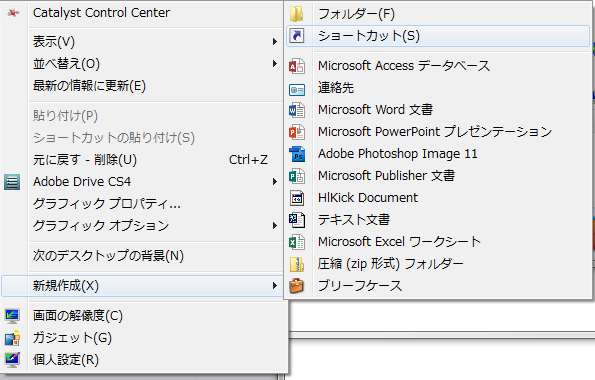This screenshot has width=595, height=380.
Task: Click the HlKick Document icon
Action: [x=297, y=198]
